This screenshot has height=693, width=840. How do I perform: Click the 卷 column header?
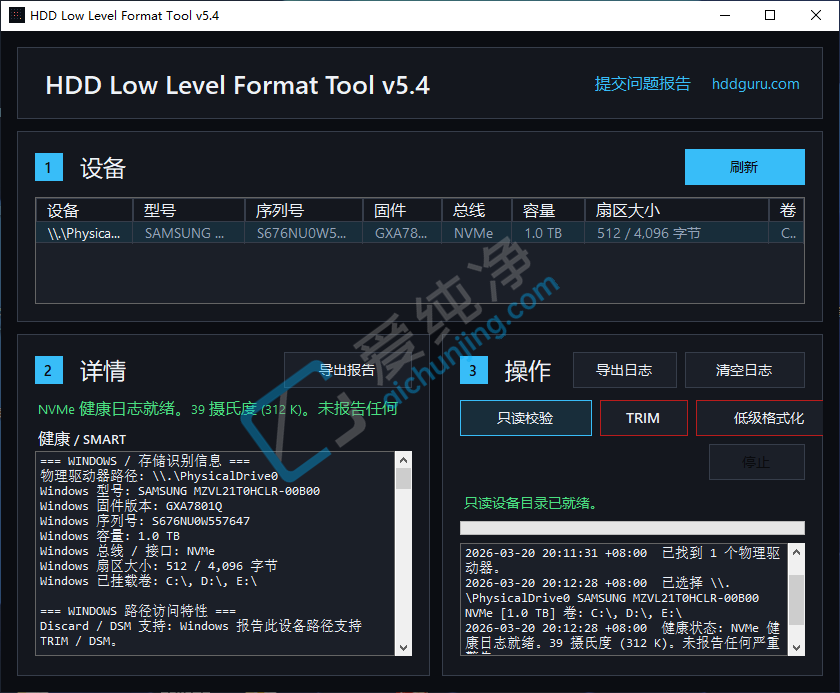(x=786, y=210)
